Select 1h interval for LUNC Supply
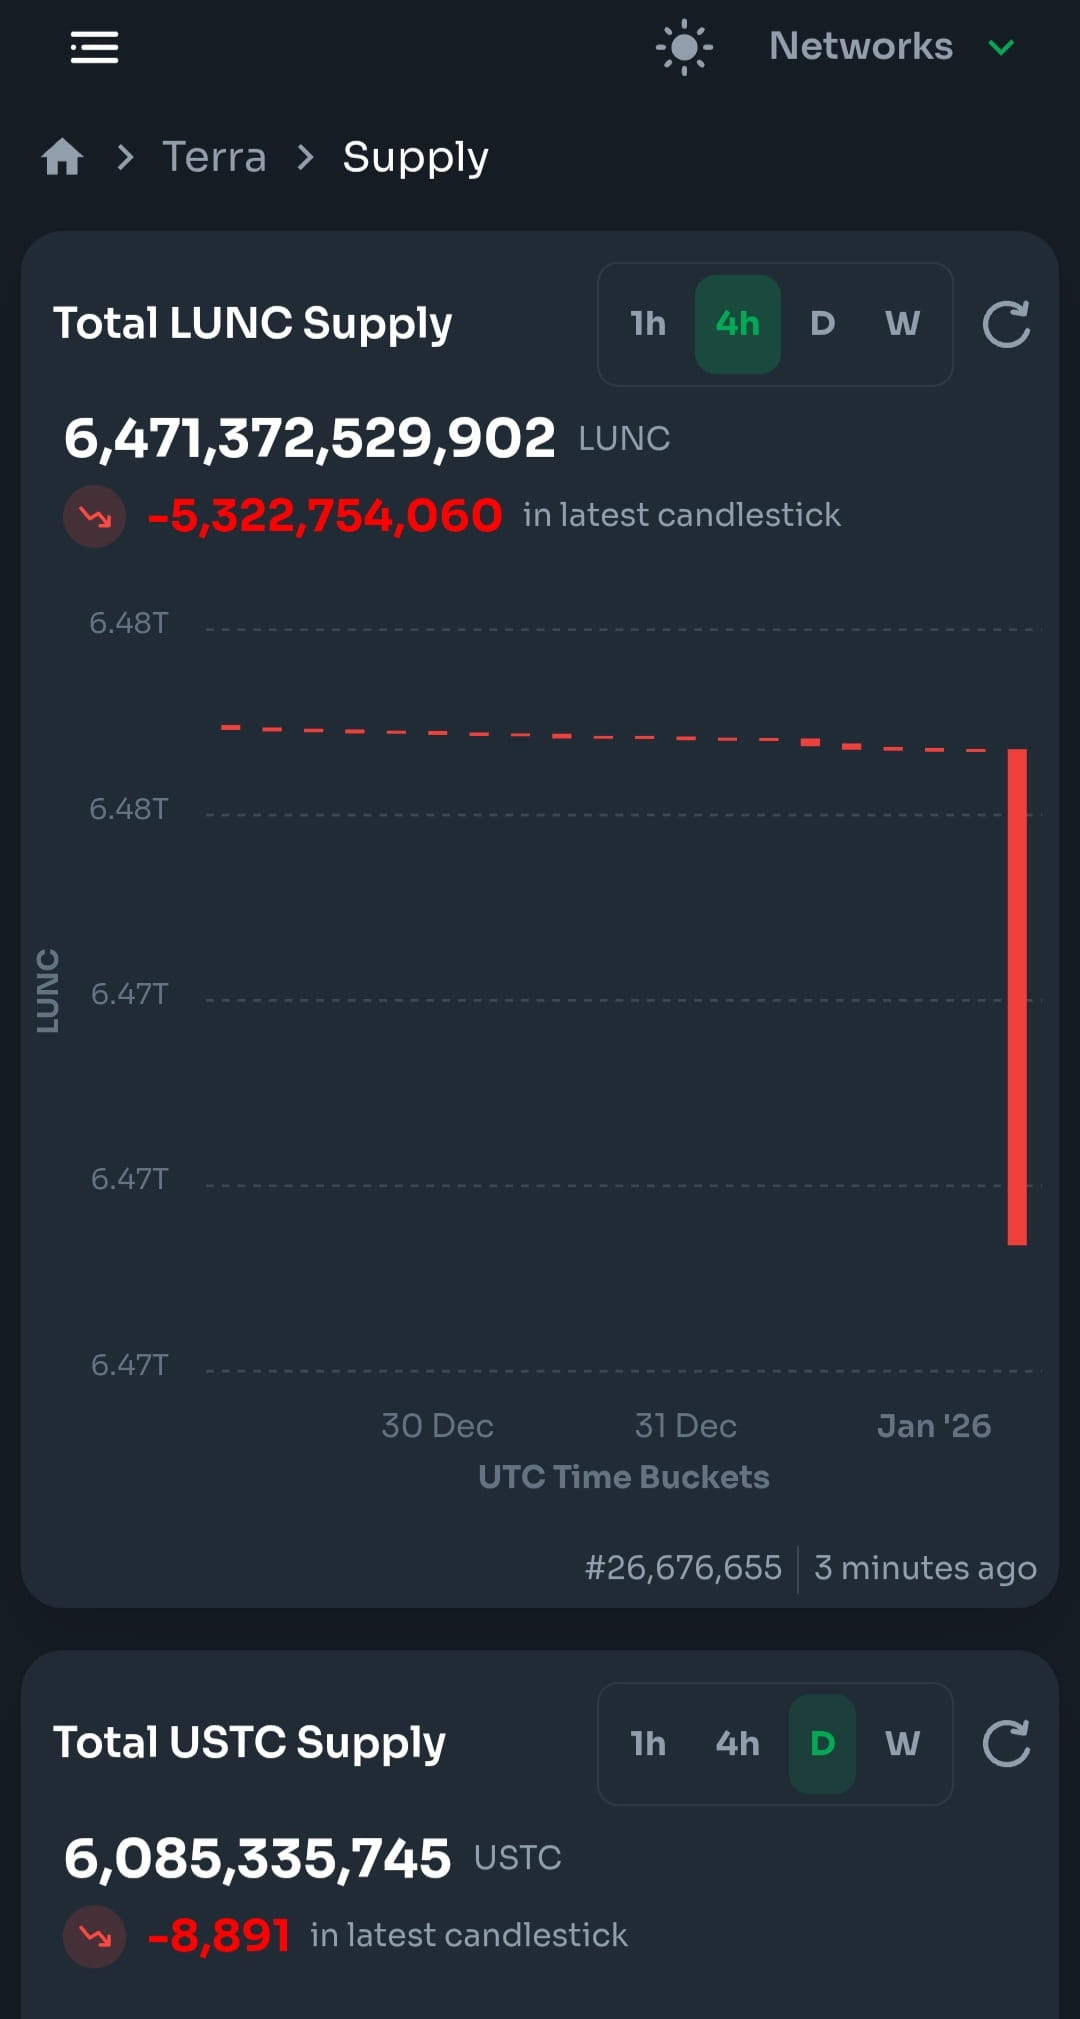Image resolution: width=1080 pixels, height=2019 pixels. coord(648,324)
